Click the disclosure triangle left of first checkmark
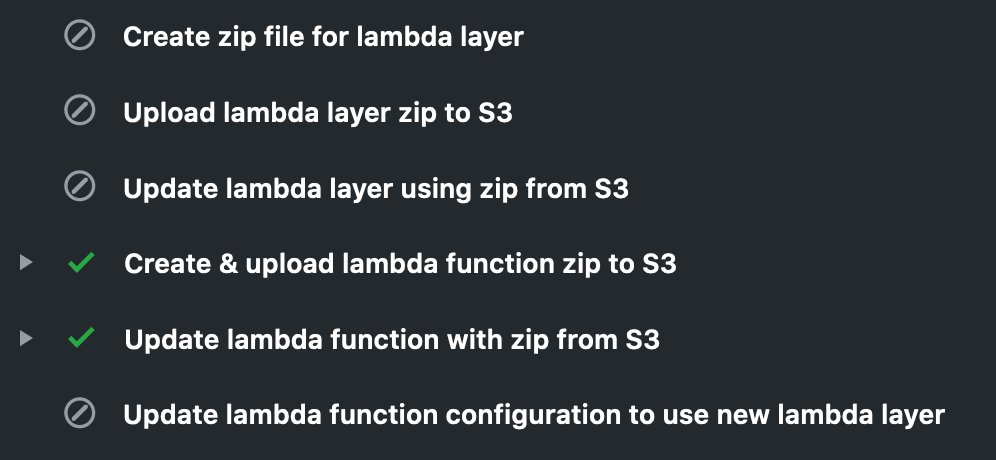996x460 pixels. click(26, 264)
